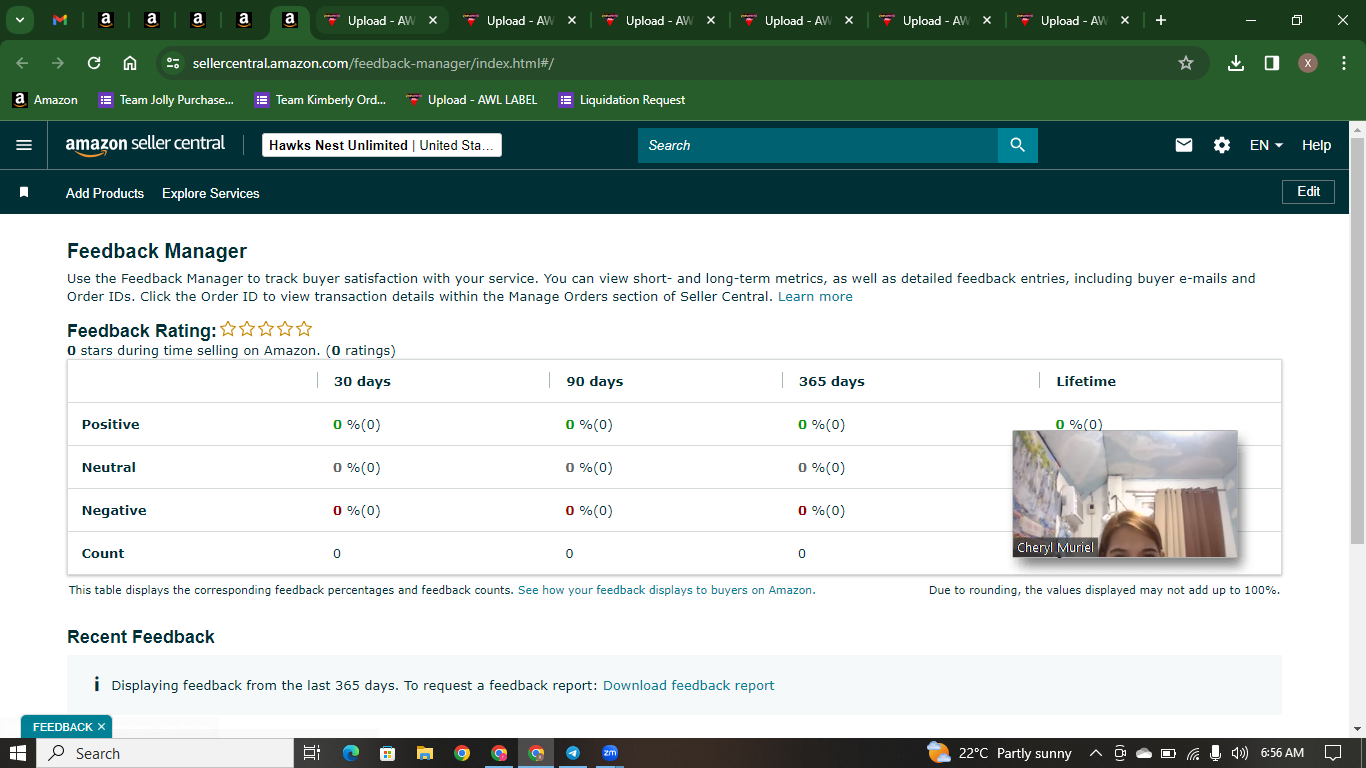The image size is (1366, 768).
Task: Open the Amazon bookmark
Action: [x=45, y=100]
